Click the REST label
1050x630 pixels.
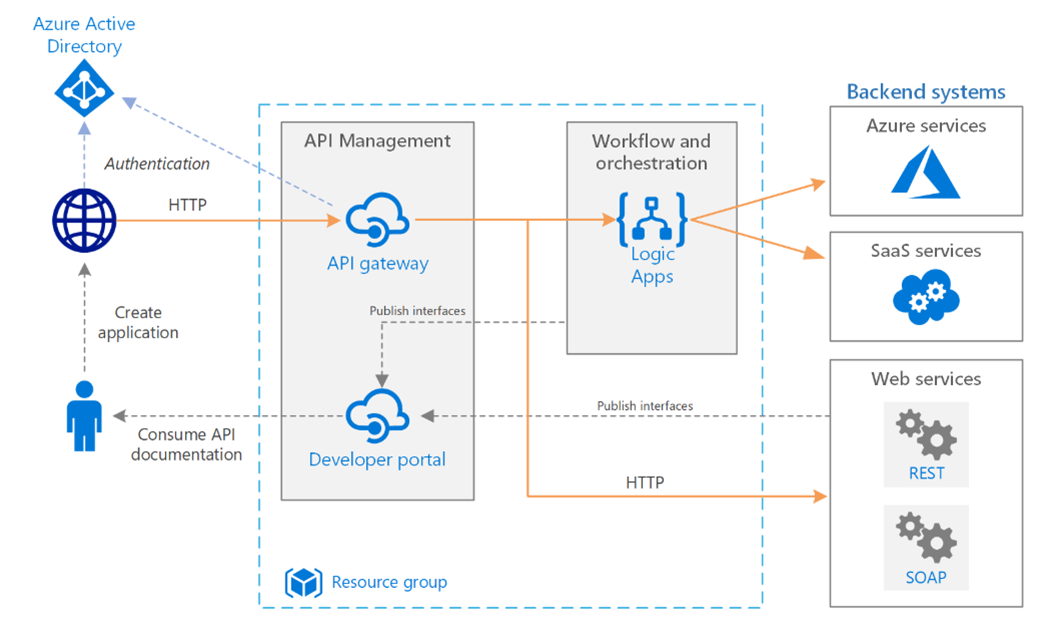[x=926, y=473]
